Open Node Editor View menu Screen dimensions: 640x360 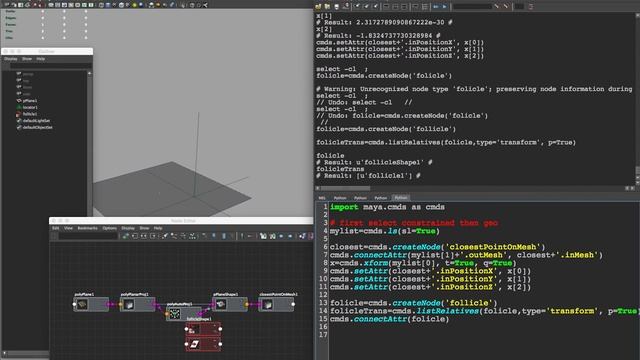pos(68,228)
